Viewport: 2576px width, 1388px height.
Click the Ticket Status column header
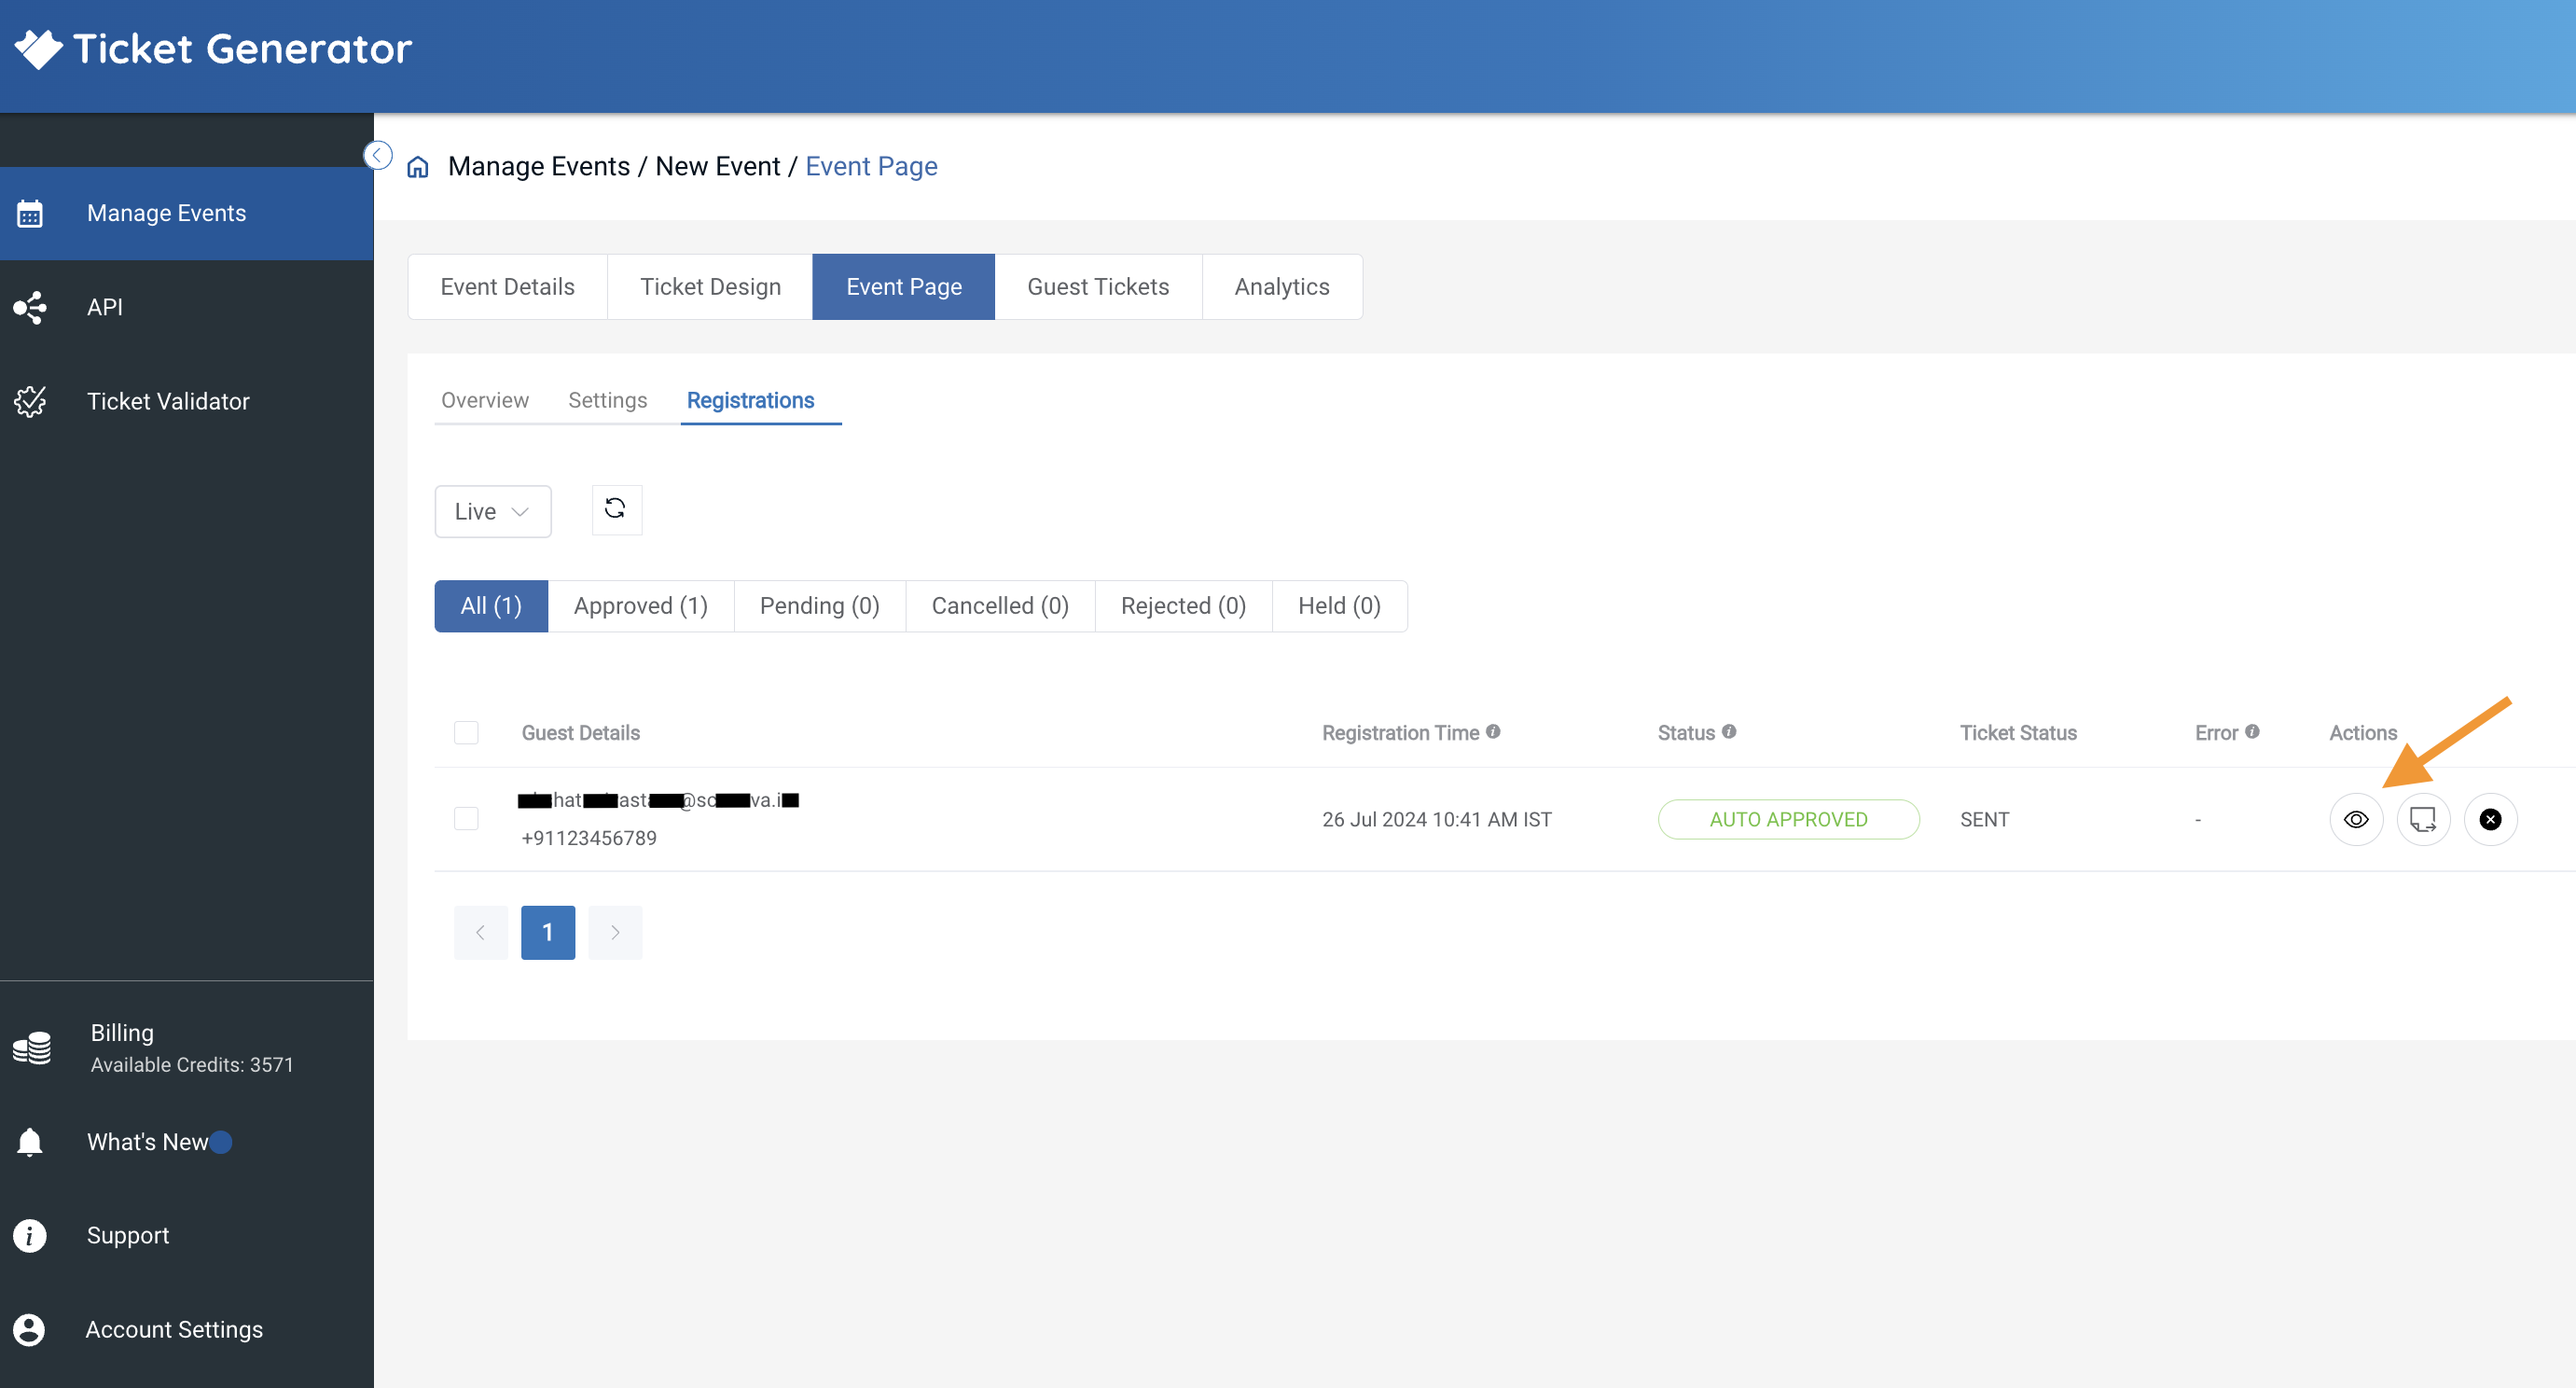point(2018,733)
